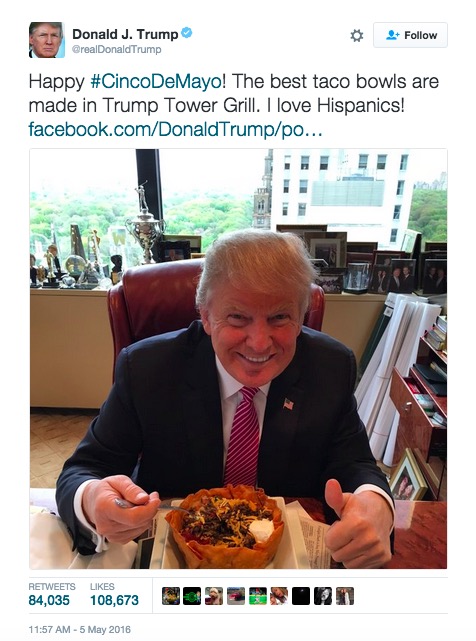
Task: Click the blue verified checkmark badge
Action: point(186,33)
